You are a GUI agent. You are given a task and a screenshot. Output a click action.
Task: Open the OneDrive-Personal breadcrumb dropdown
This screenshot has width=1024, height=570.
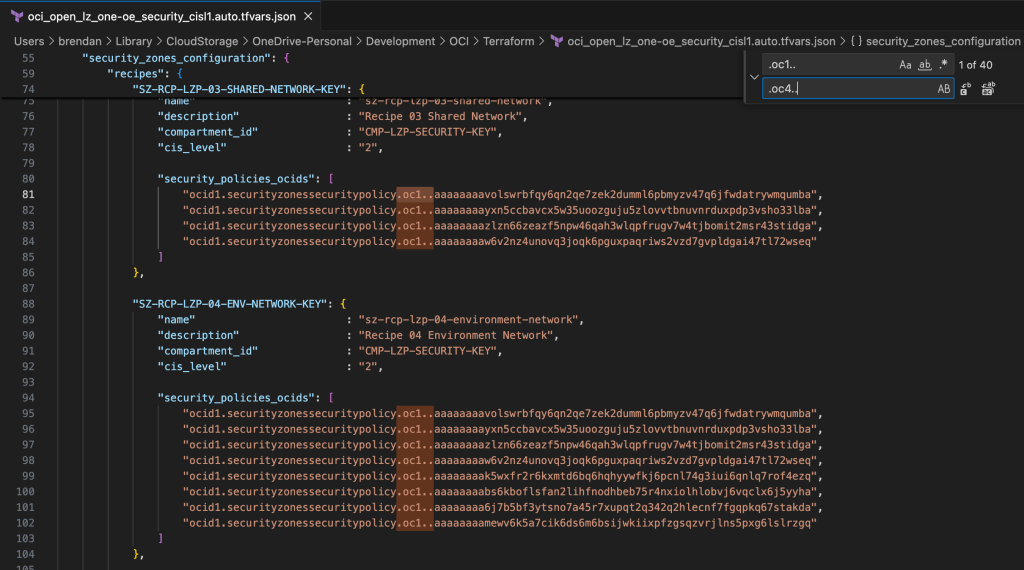[x=301, y=41]
